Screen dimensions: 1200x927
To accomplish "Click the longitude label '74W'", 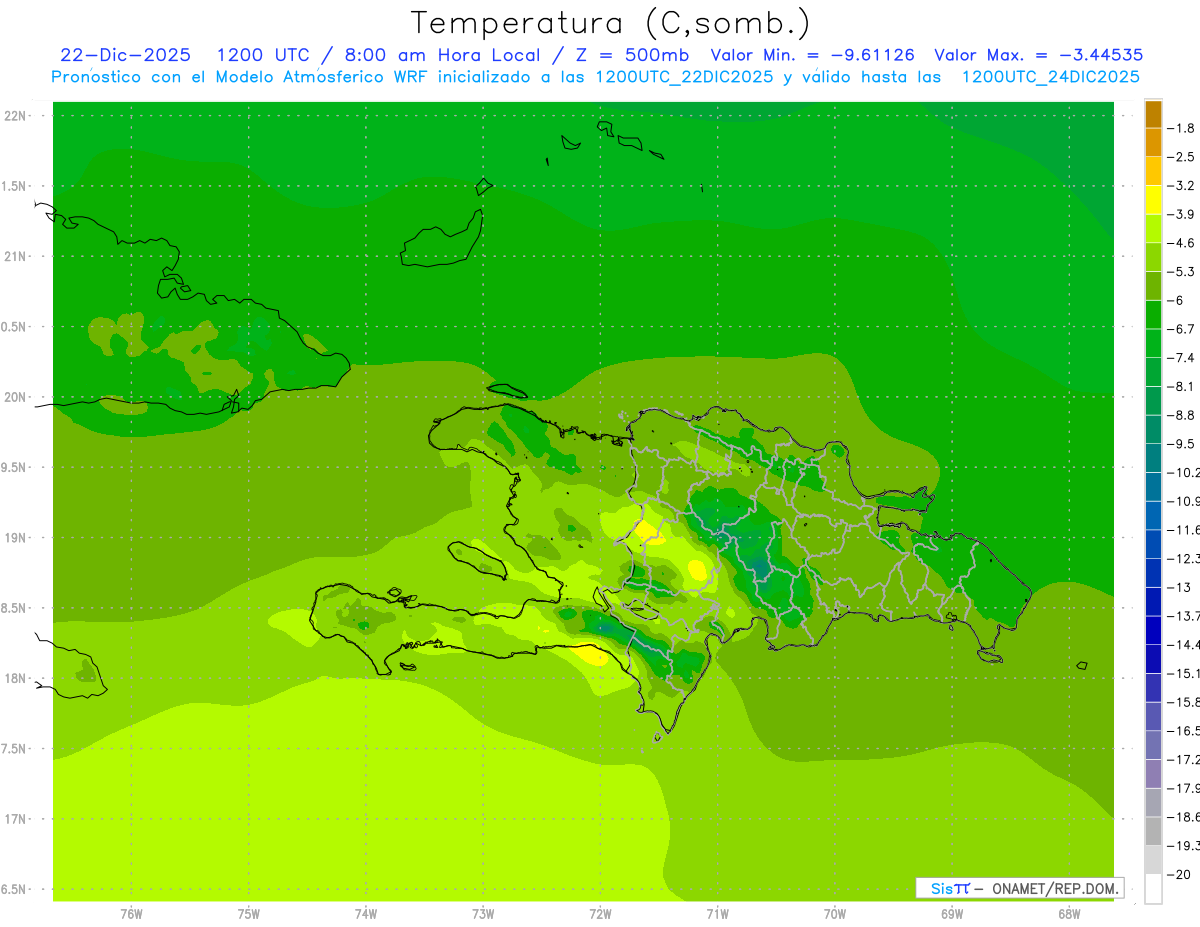I will coord(366,913).
